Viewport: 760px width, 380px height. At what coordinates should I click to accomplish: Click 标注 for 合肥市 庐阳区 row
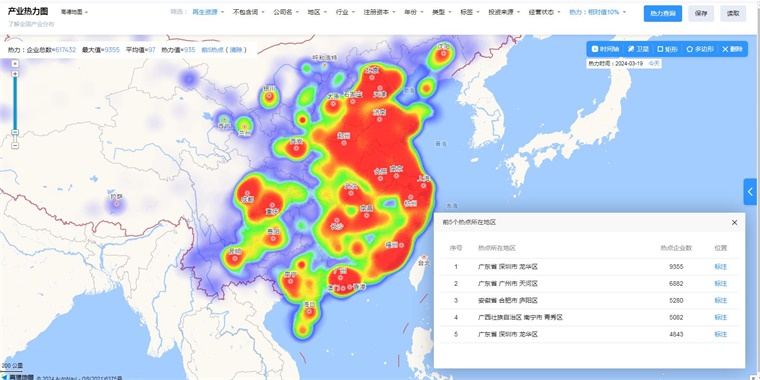721,301
